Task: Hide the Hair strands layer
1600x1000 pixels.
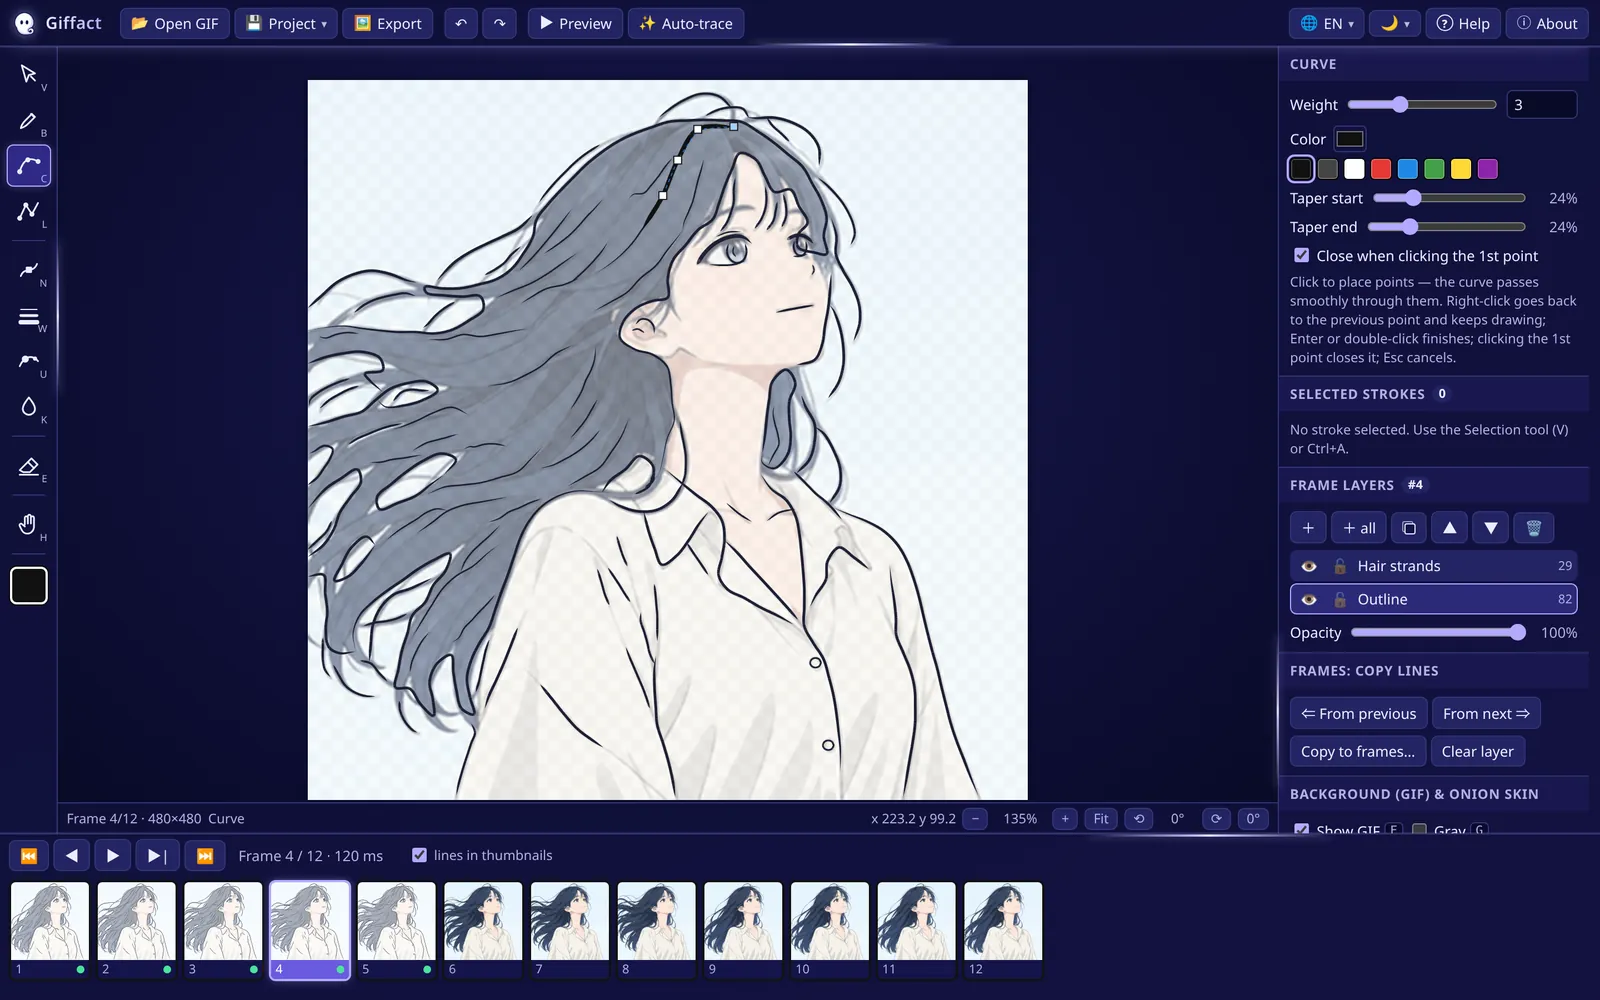Action: point(1309,566)
